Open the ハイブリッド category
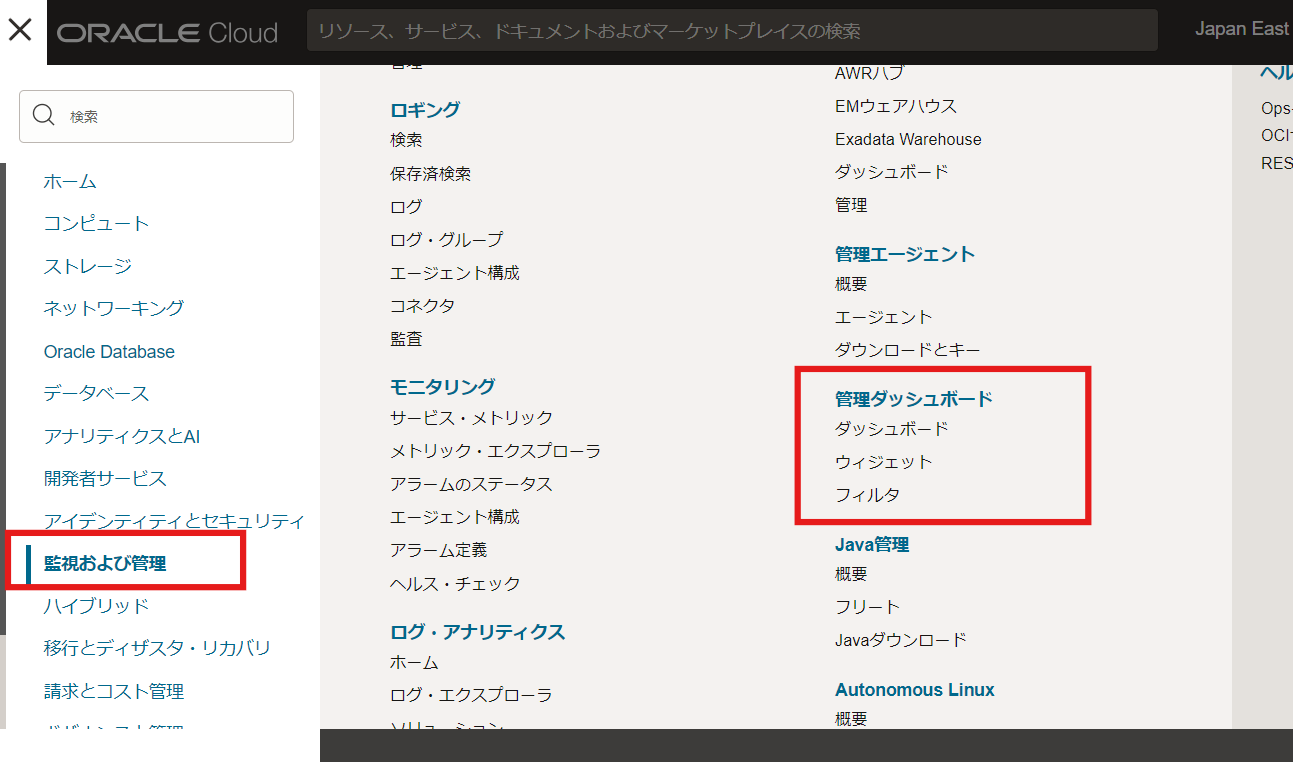 96,606
